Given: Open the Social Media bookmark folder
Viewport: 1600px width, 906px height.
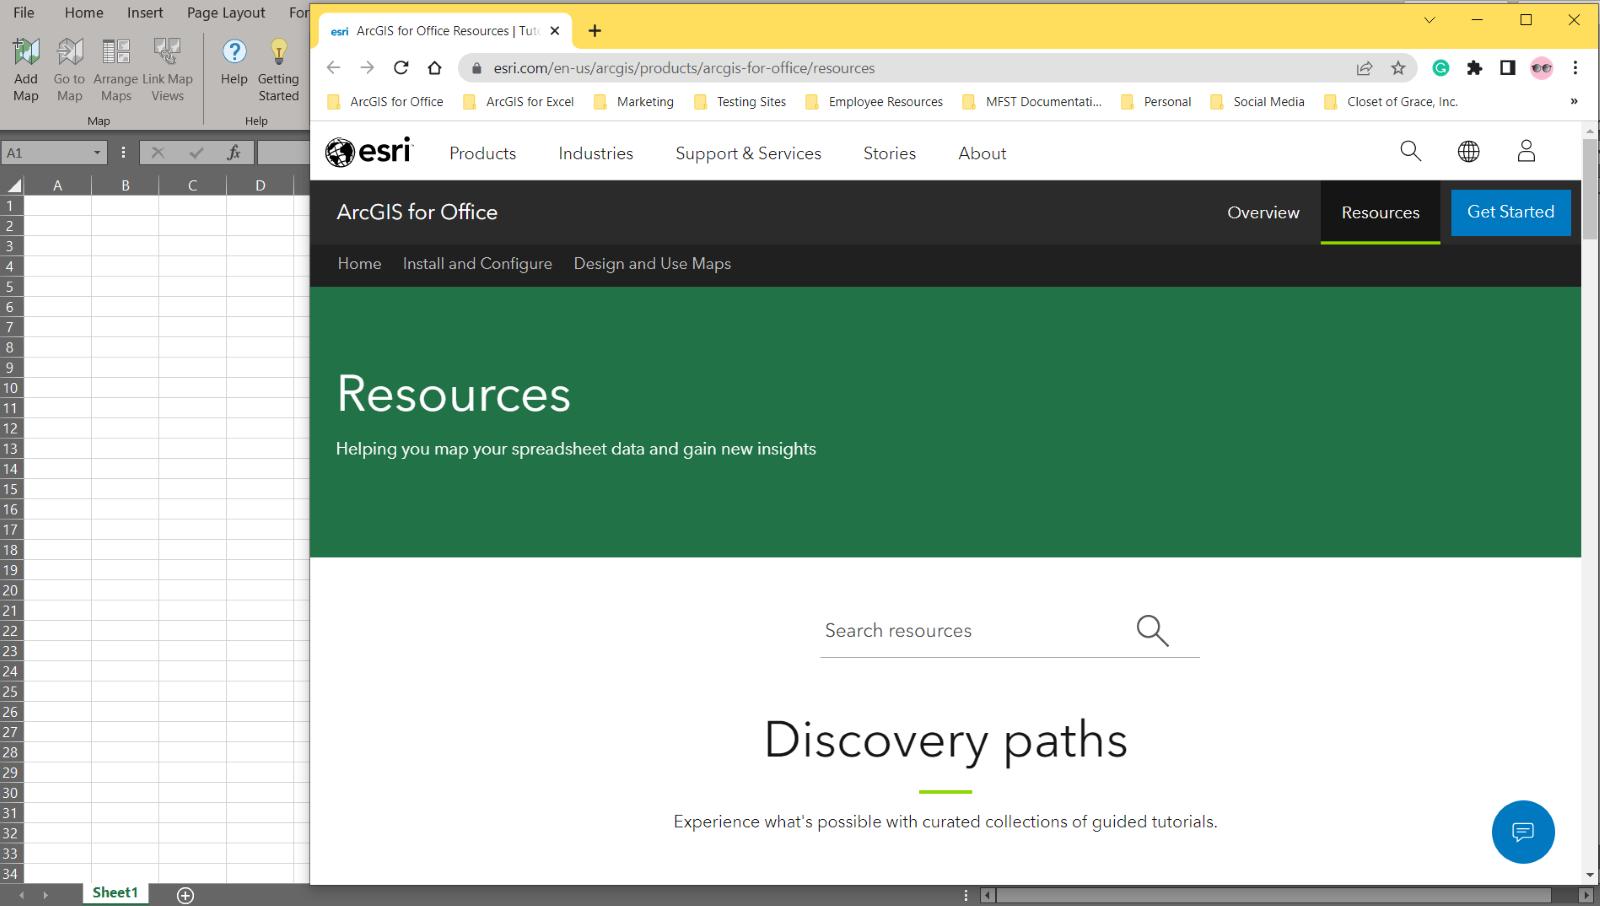Looking at the screenshot, I should pos(1257,102).
